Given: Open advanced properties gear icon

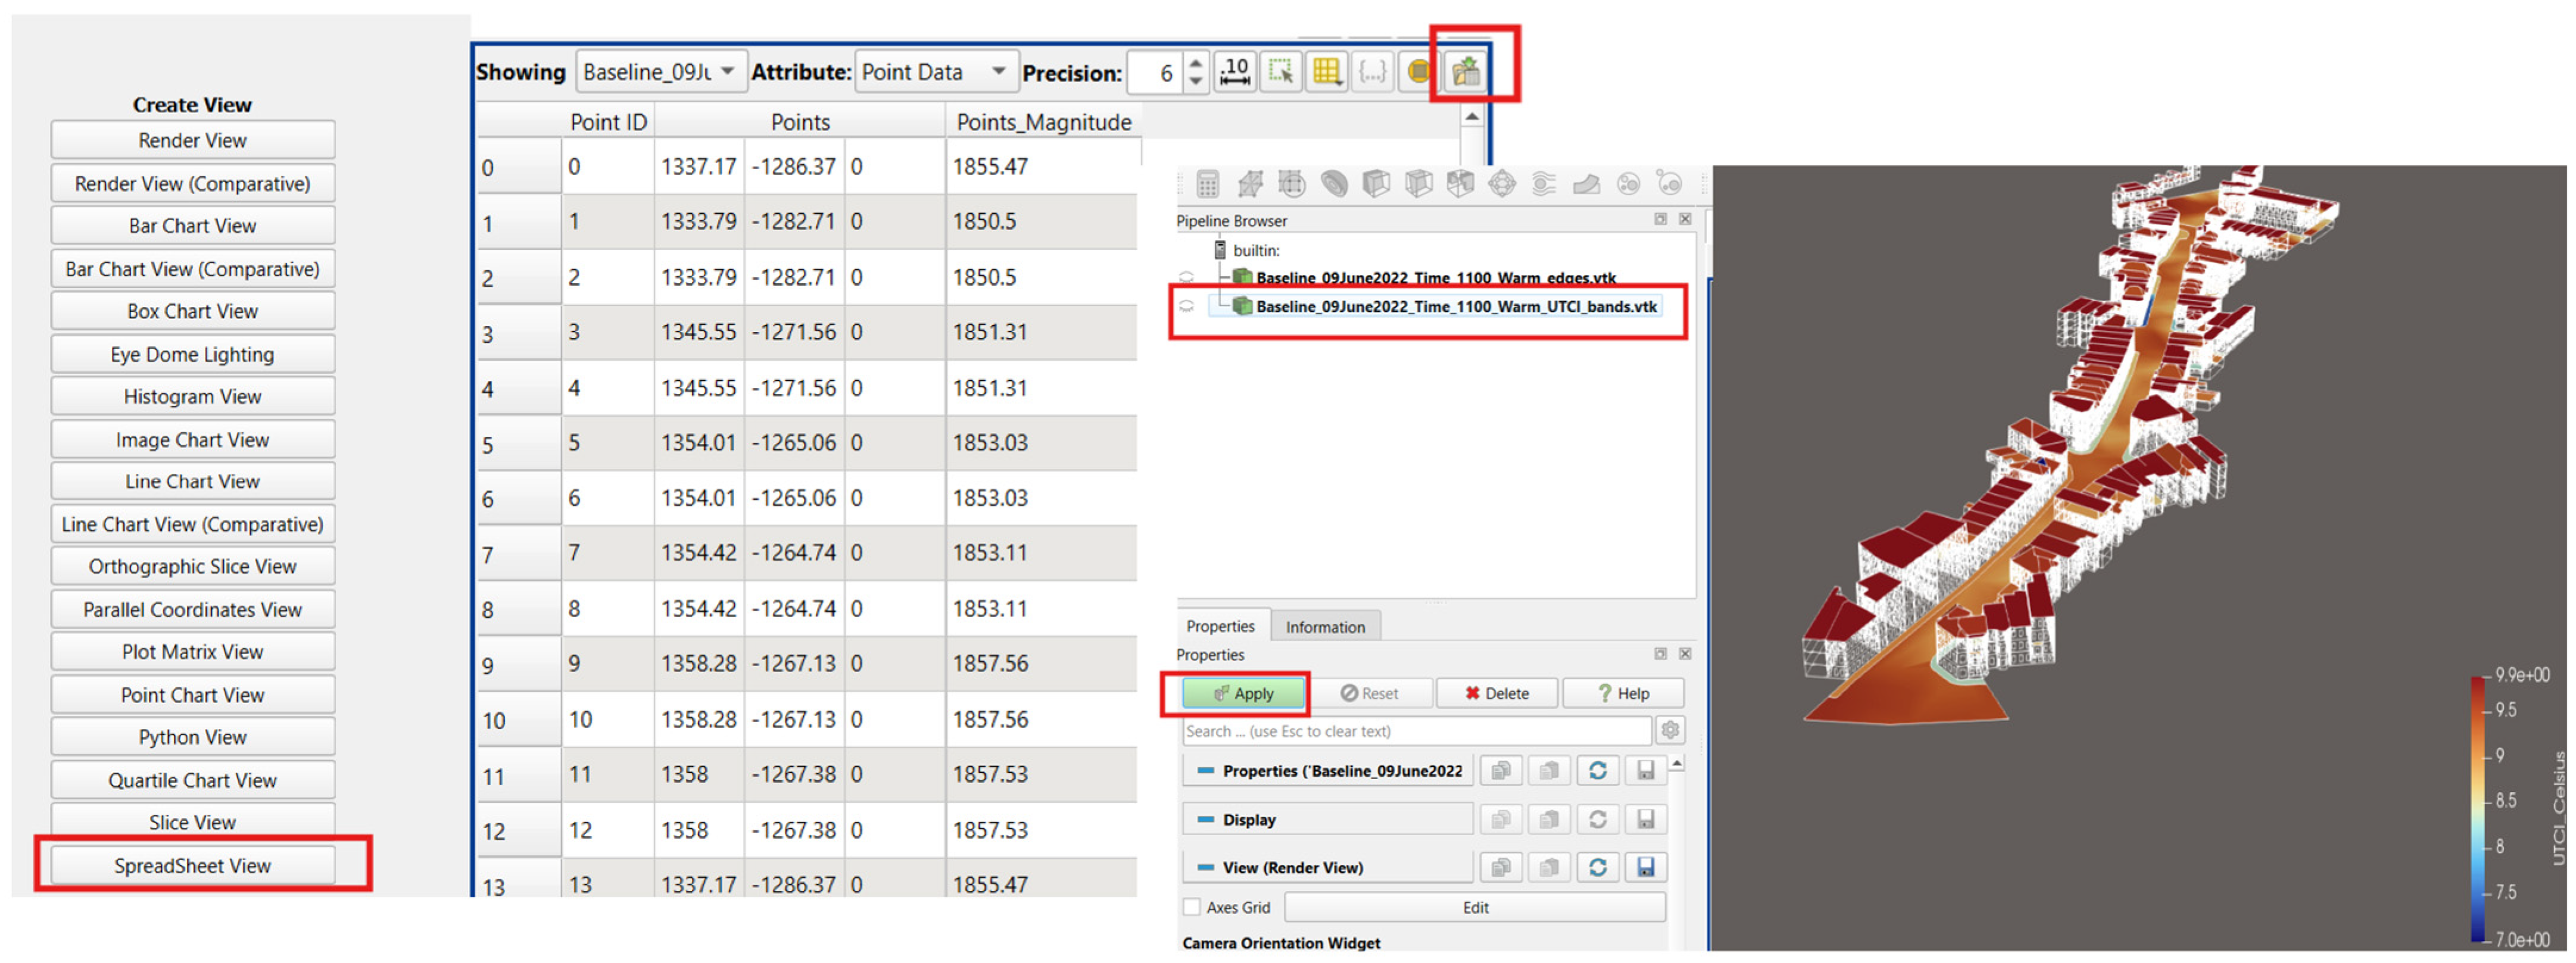Looking at the screenshot, I should coord(1670,731).
